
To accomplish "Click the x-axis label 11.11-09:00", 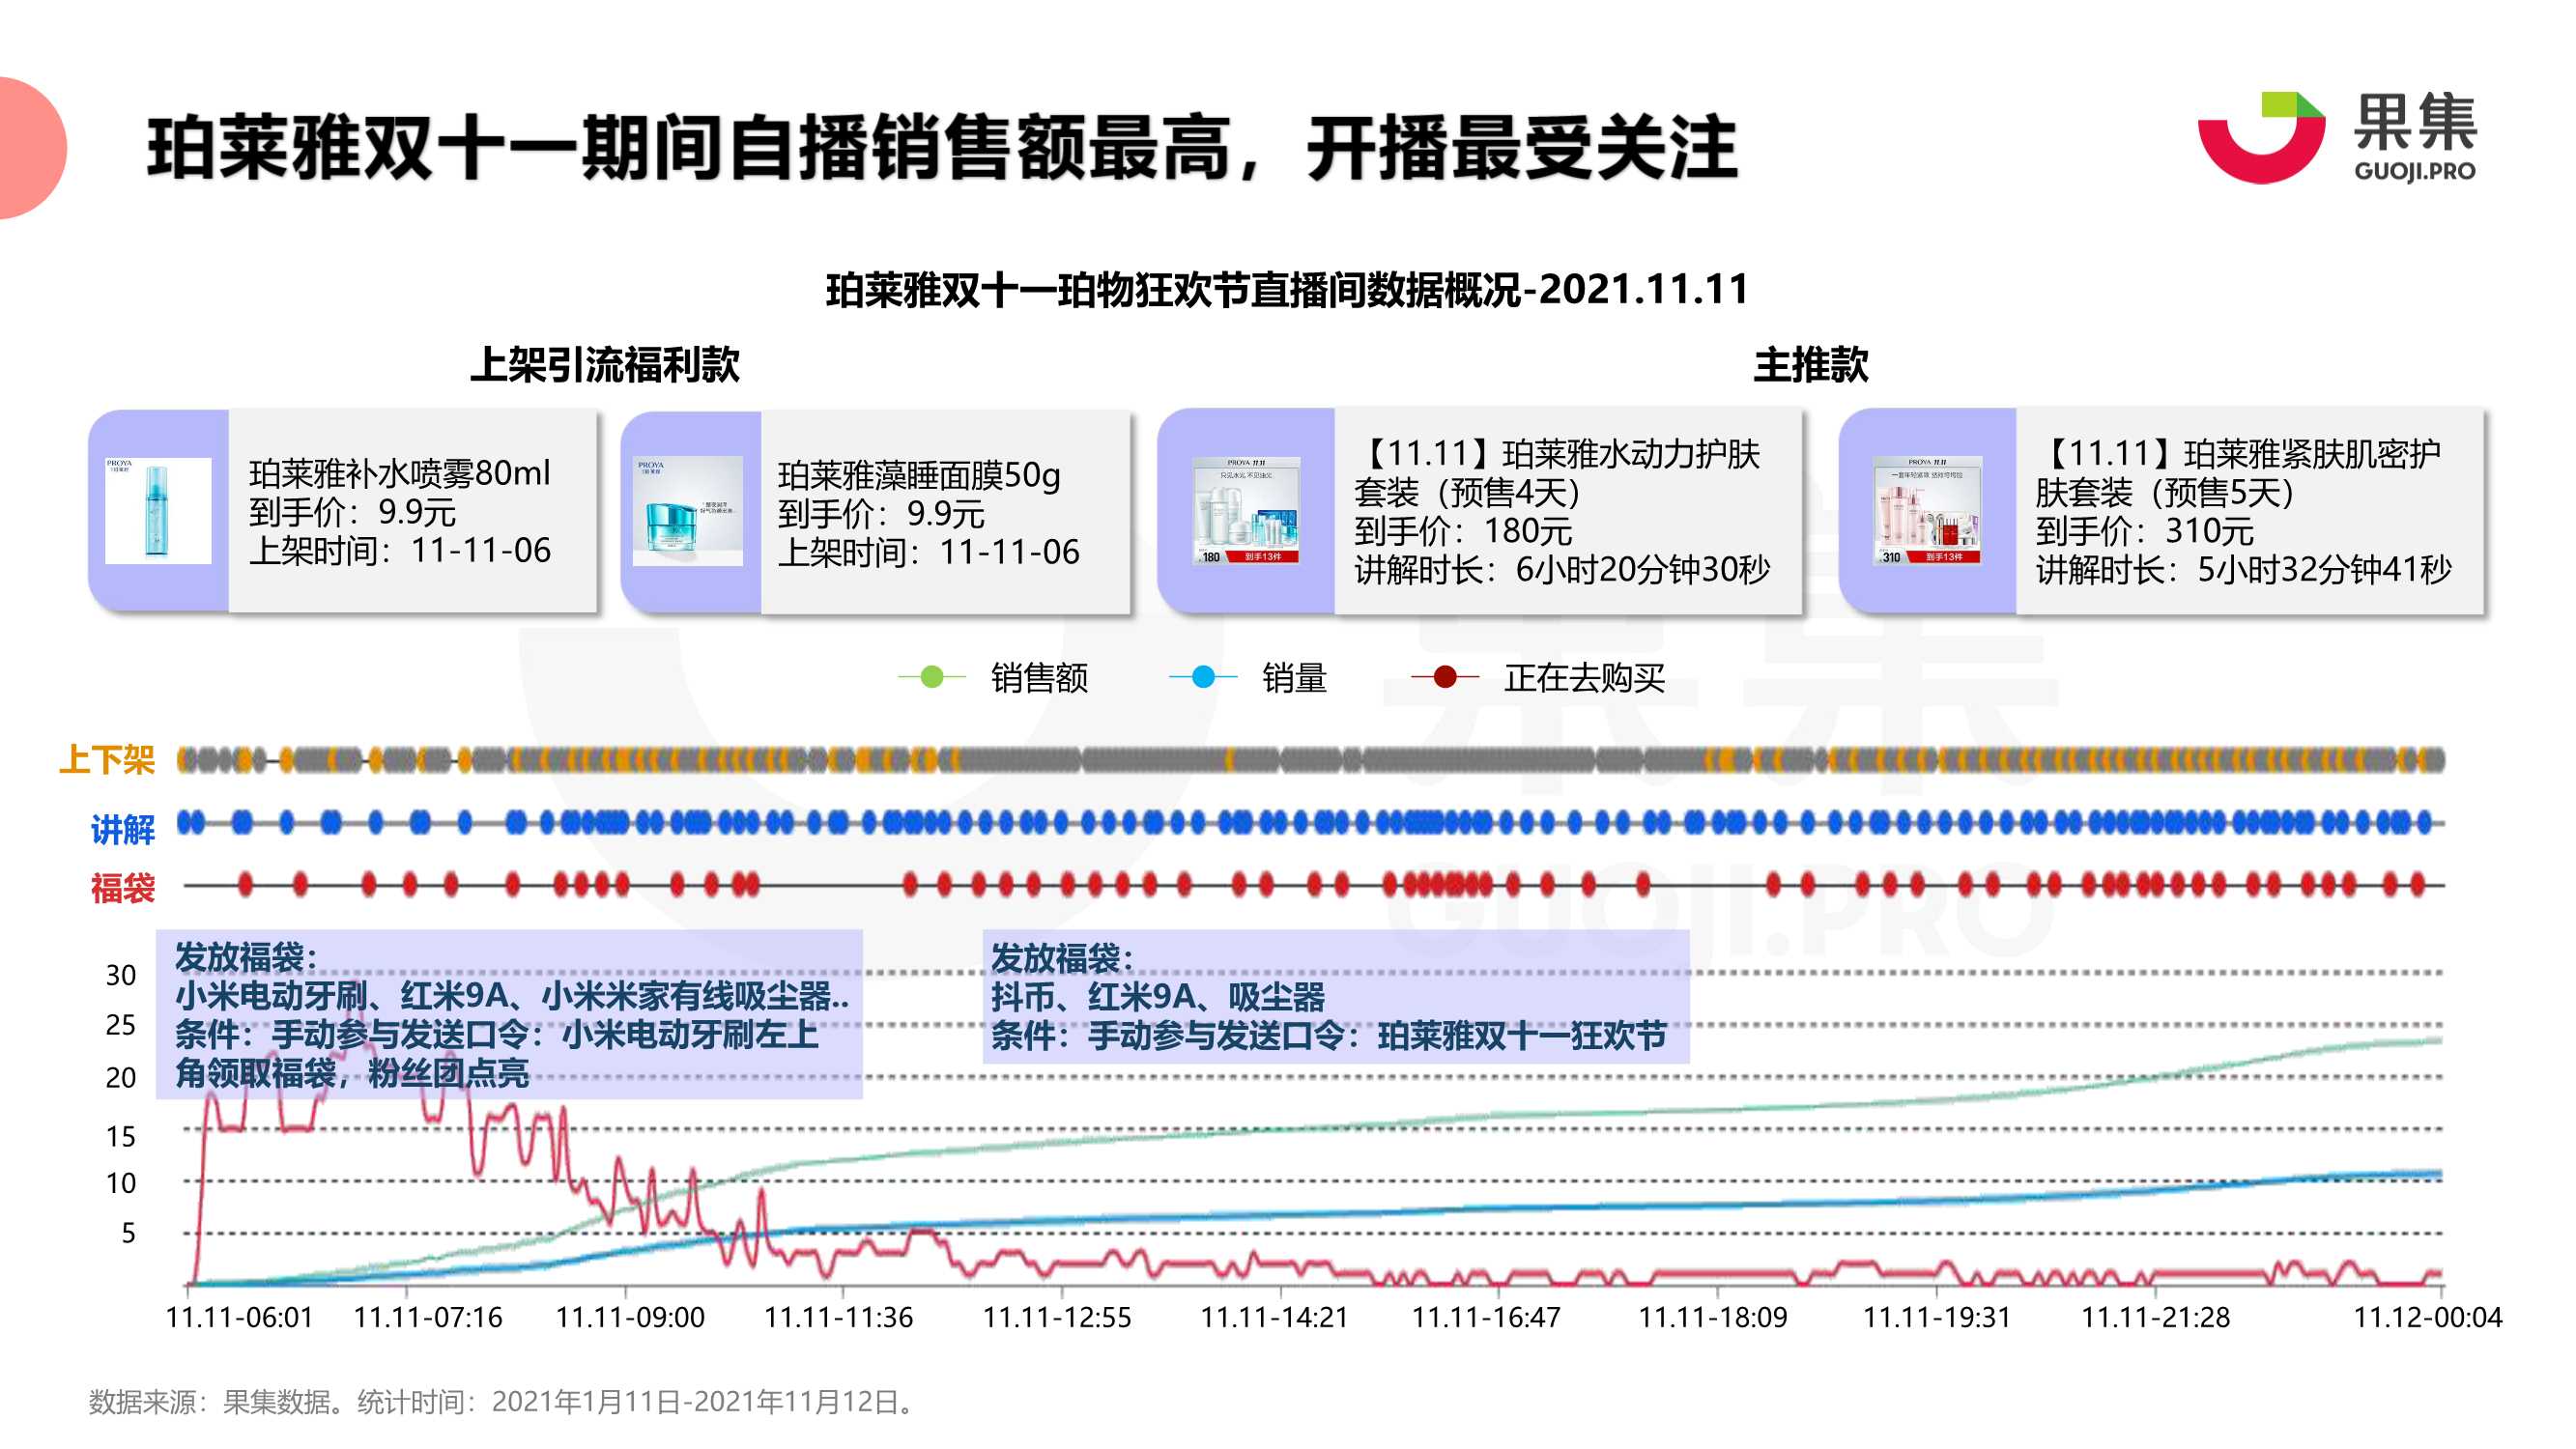I will 630,1317.
